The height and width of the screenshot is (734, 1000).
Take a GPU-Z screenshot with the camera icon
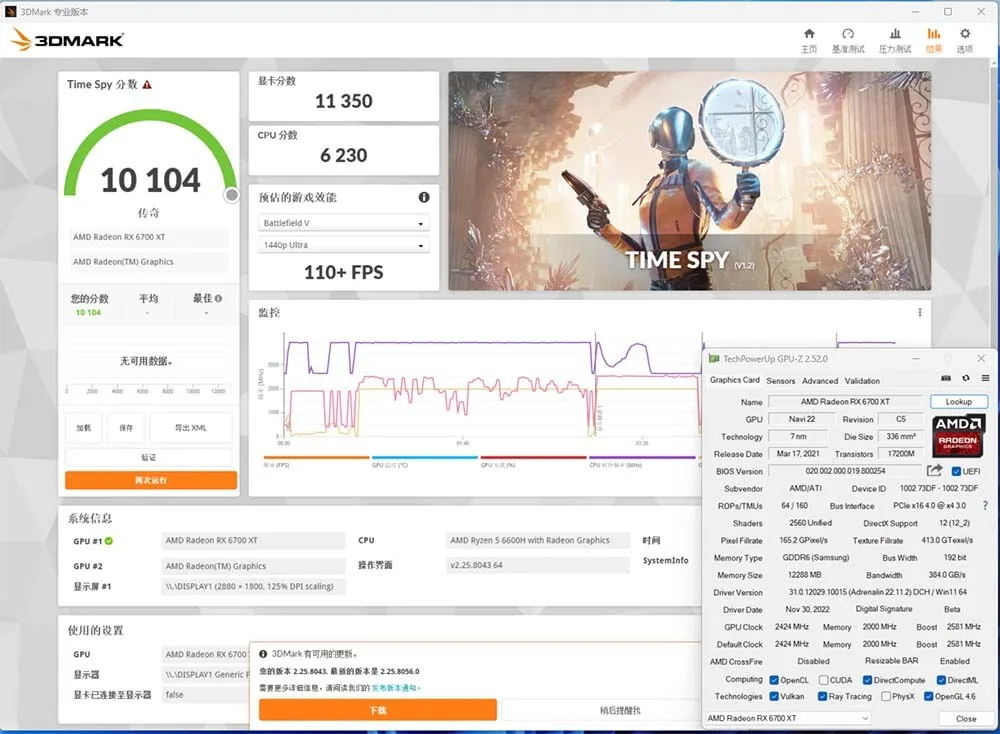(946, 379)
